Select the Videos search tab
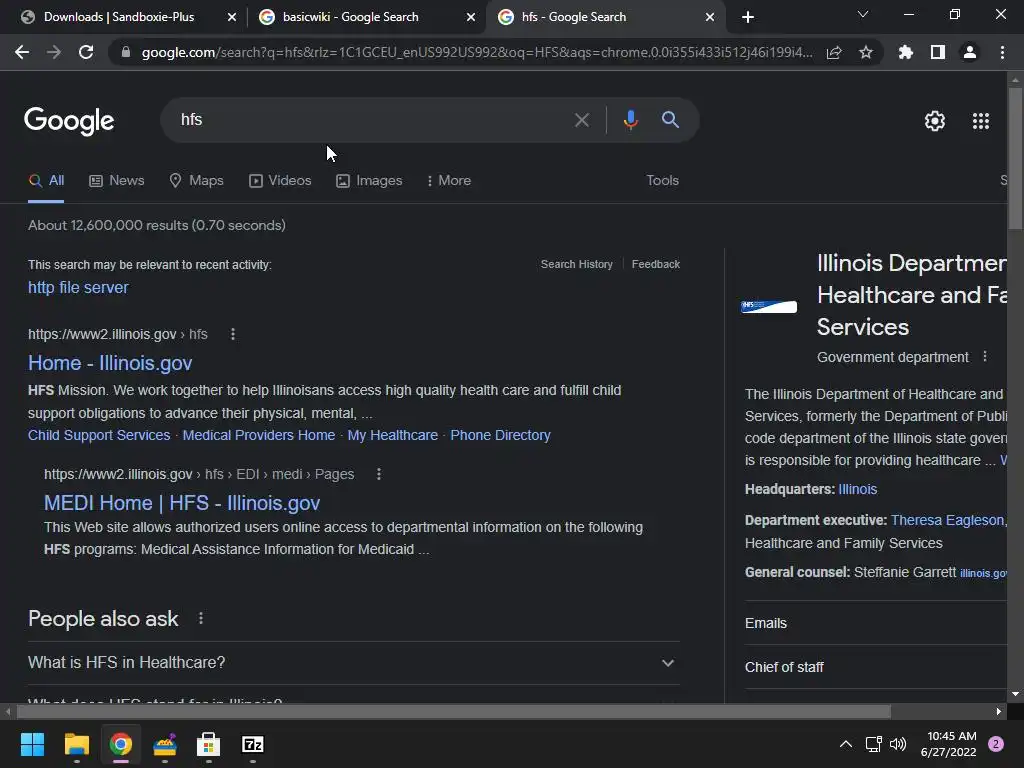This screenshot has height=768, width=1024. pos(280,181)
